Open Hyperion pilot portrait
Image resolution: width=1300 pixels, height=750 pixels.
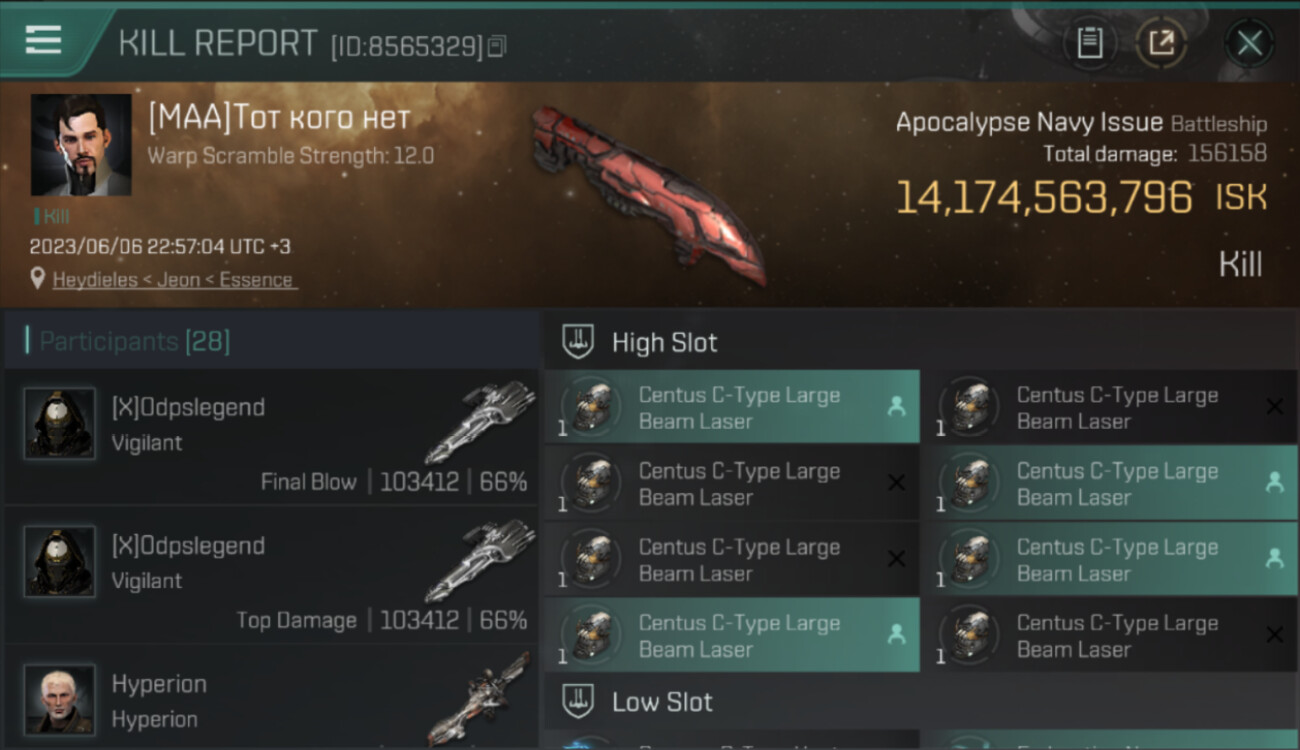point(60,699)
